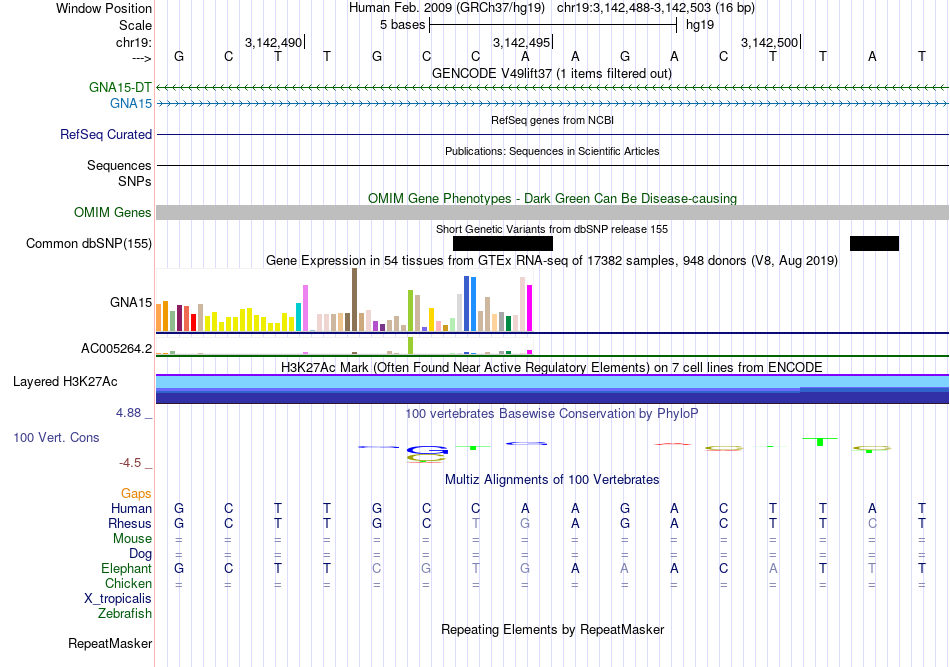
Task: Click the AC005264.2 expression track label
Action: point(117,348)
